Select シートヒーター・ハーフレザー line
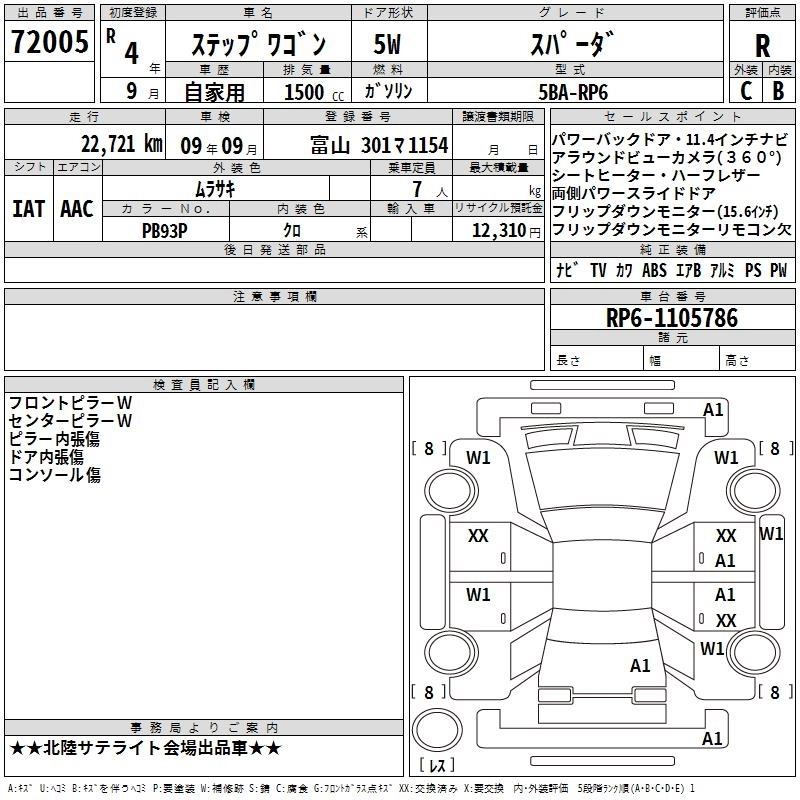The image size is (800, 800). pos(656,175)
